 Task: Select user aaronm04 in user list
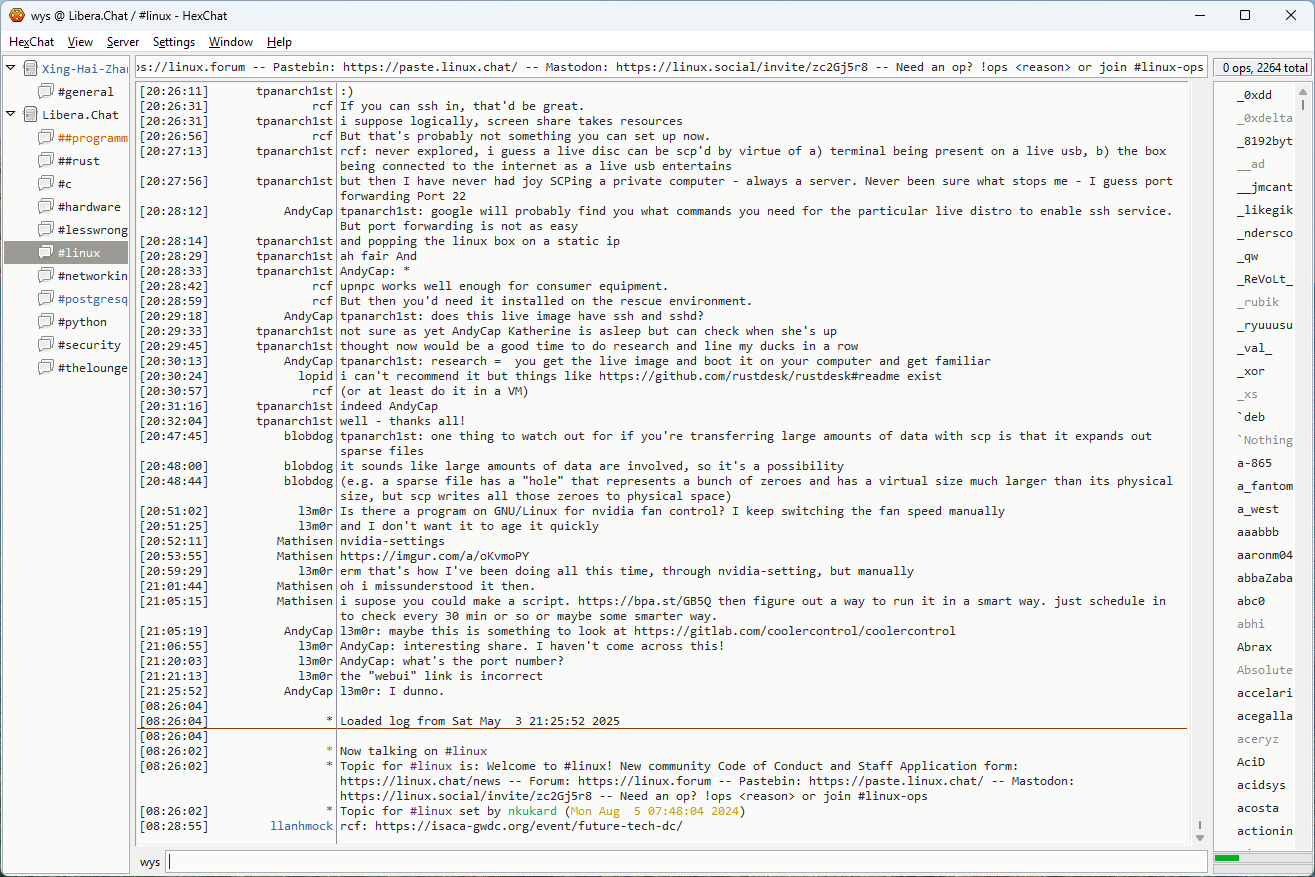(x=1264, y=555)
